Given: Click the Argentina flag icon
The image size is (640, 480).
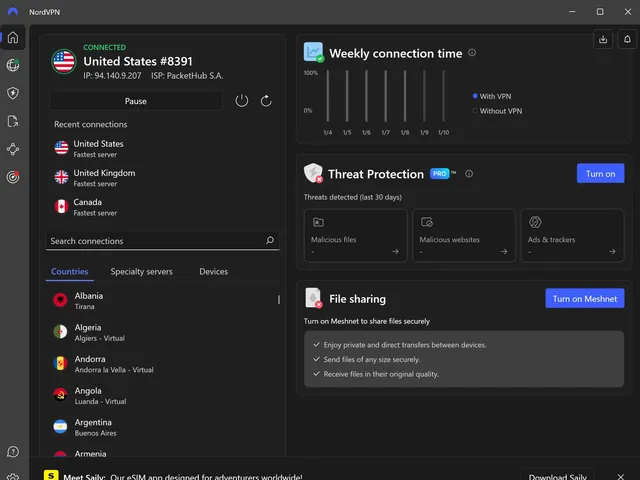Looking at the screenshot, I should point(60,427).
